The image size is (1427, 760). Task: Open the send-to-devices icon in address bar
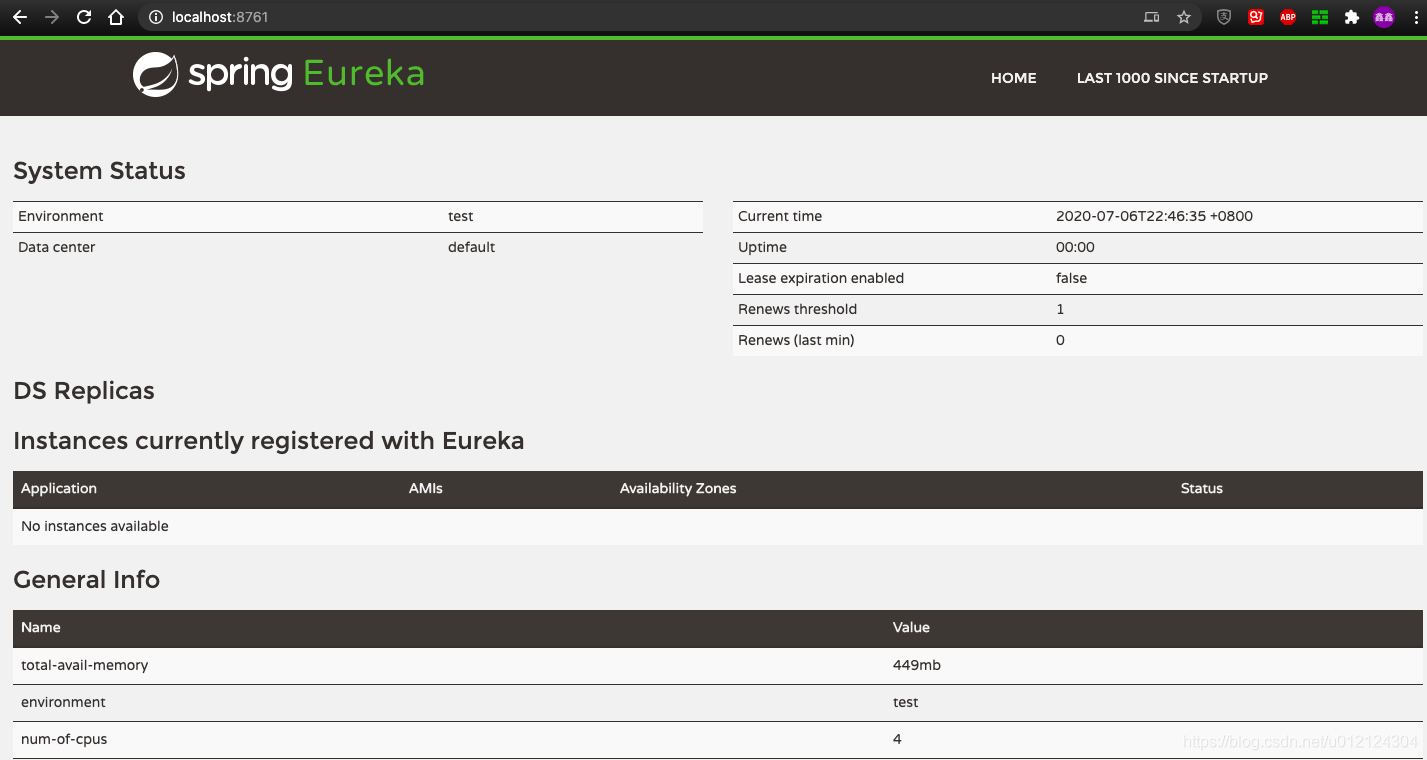click(x=1152, y=17)
